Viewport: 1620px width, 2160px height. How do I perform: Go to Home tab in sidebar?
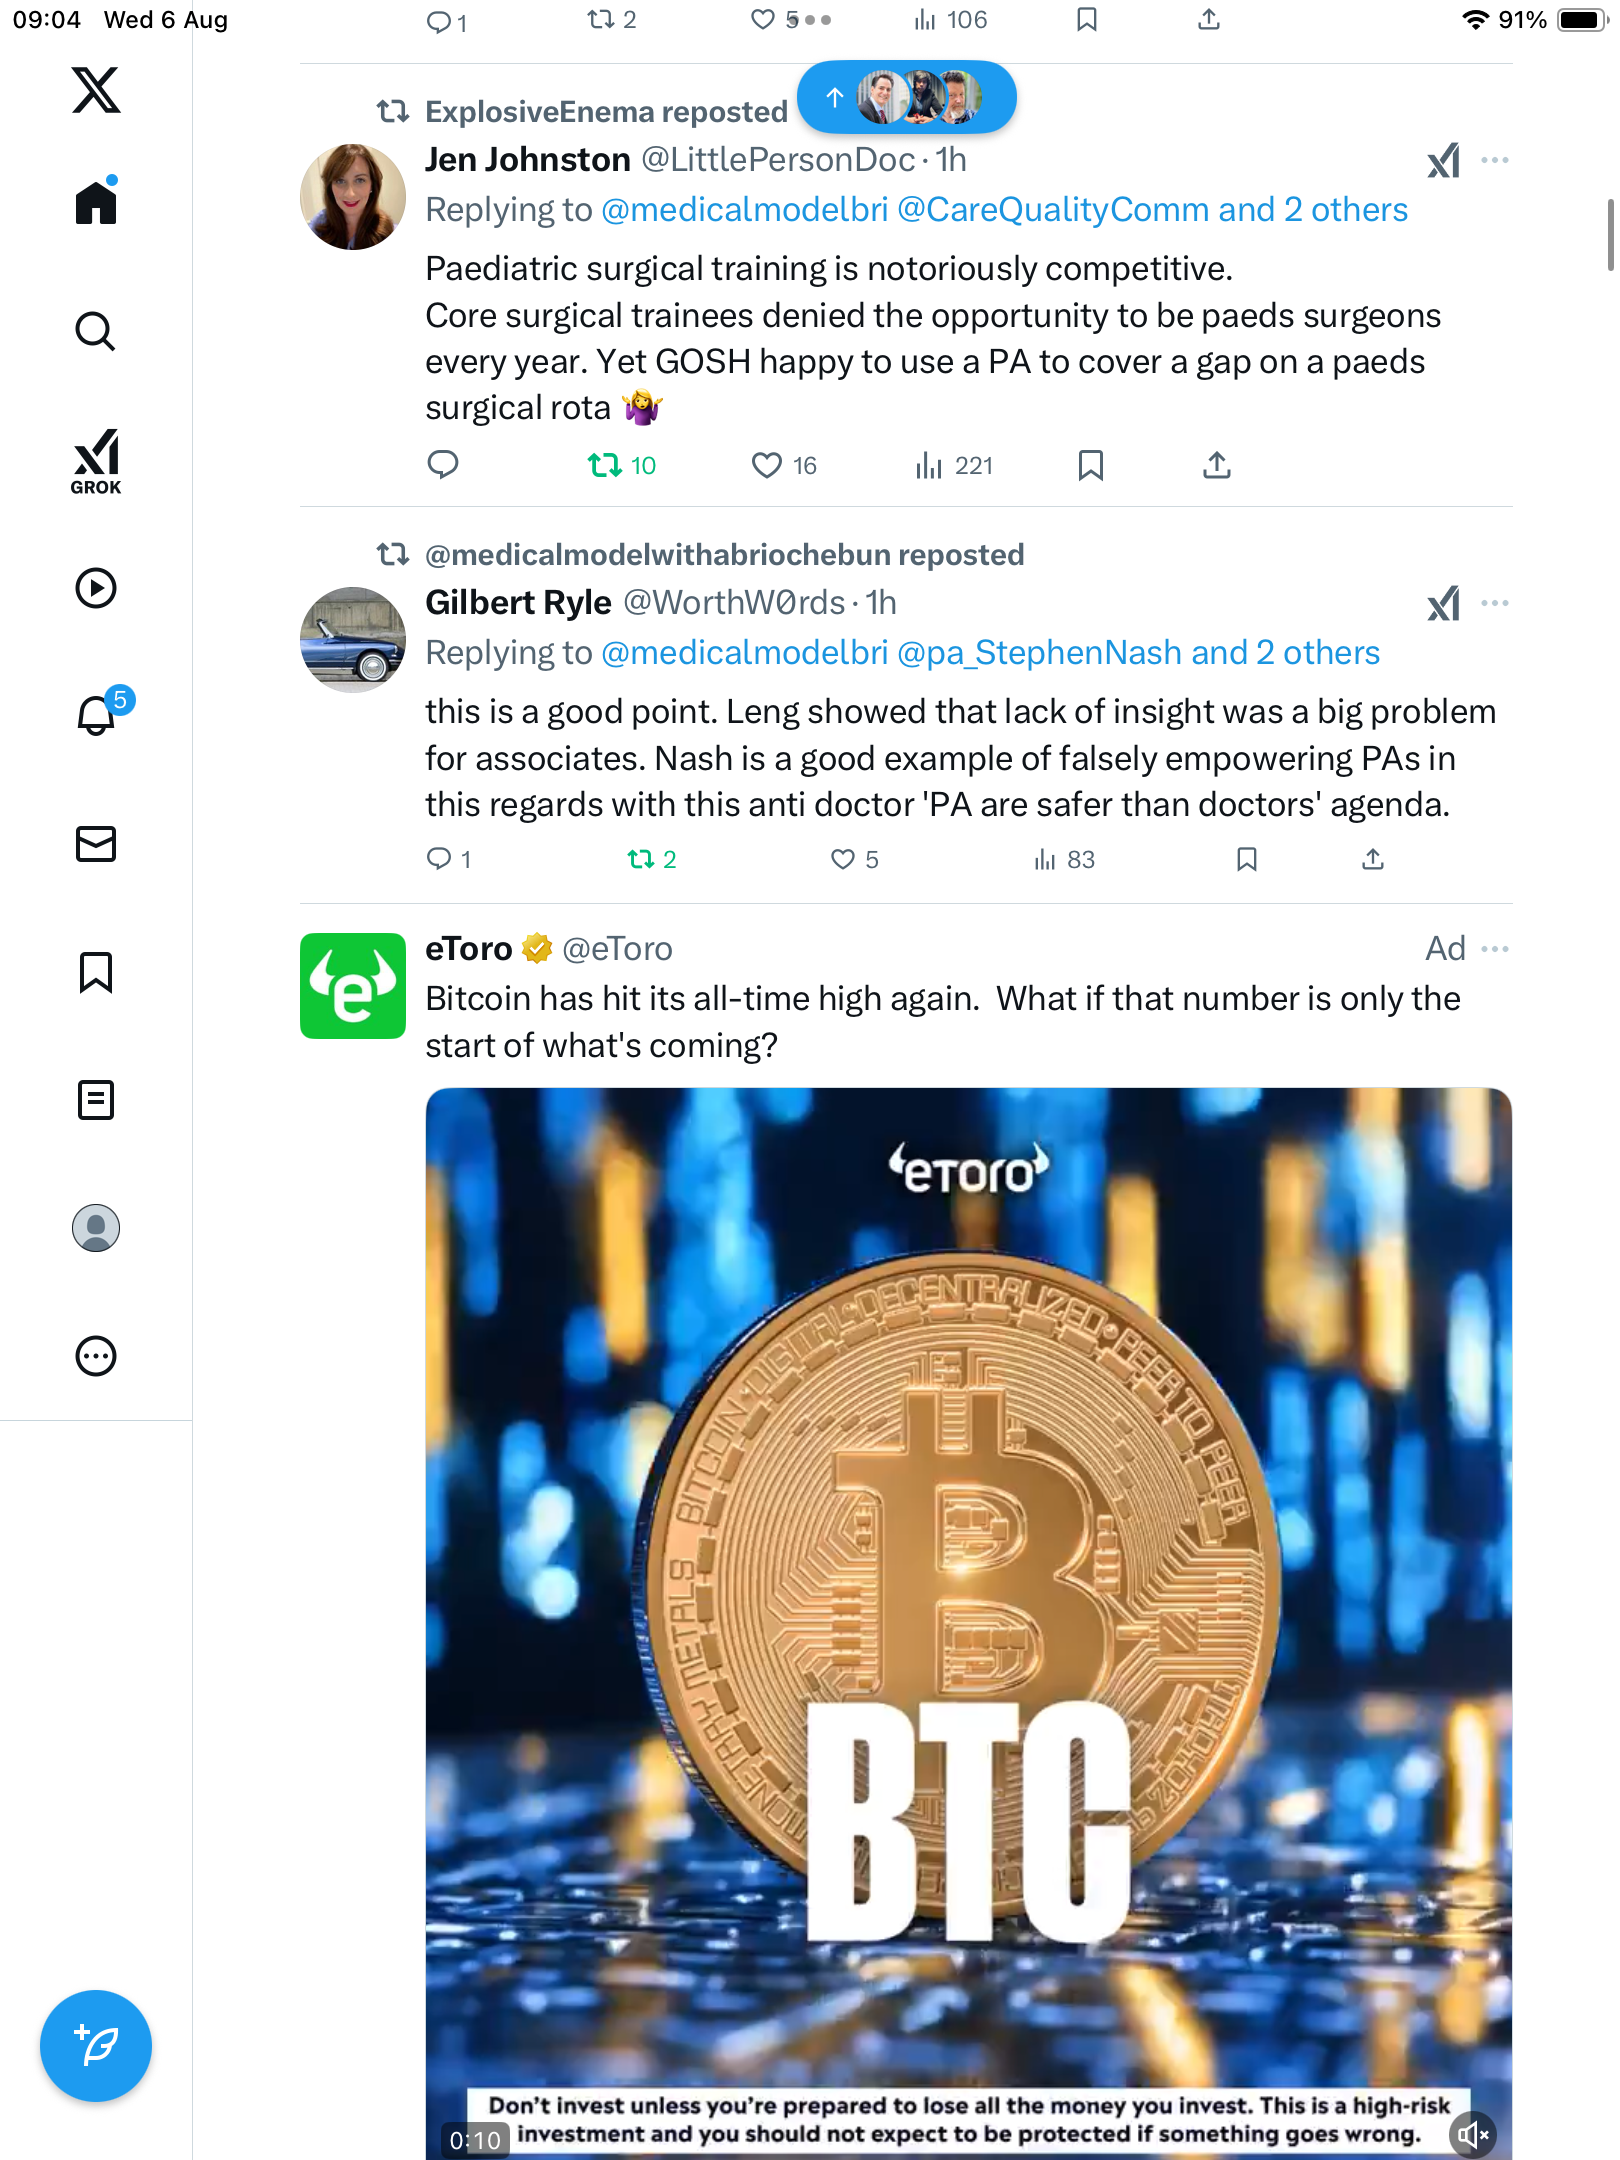(x=96, y=203)
